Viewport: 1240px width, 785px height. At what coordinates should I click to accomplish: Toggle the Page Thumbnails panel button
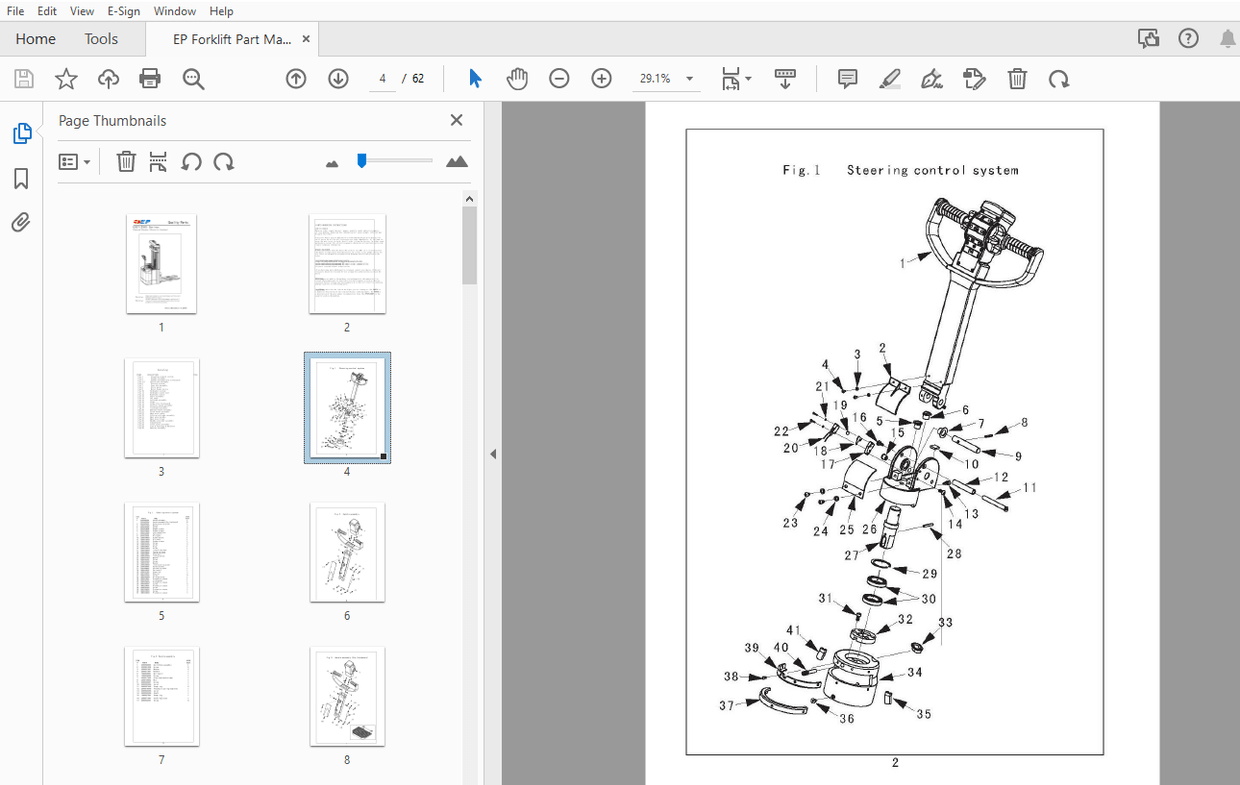coord(21,133)
